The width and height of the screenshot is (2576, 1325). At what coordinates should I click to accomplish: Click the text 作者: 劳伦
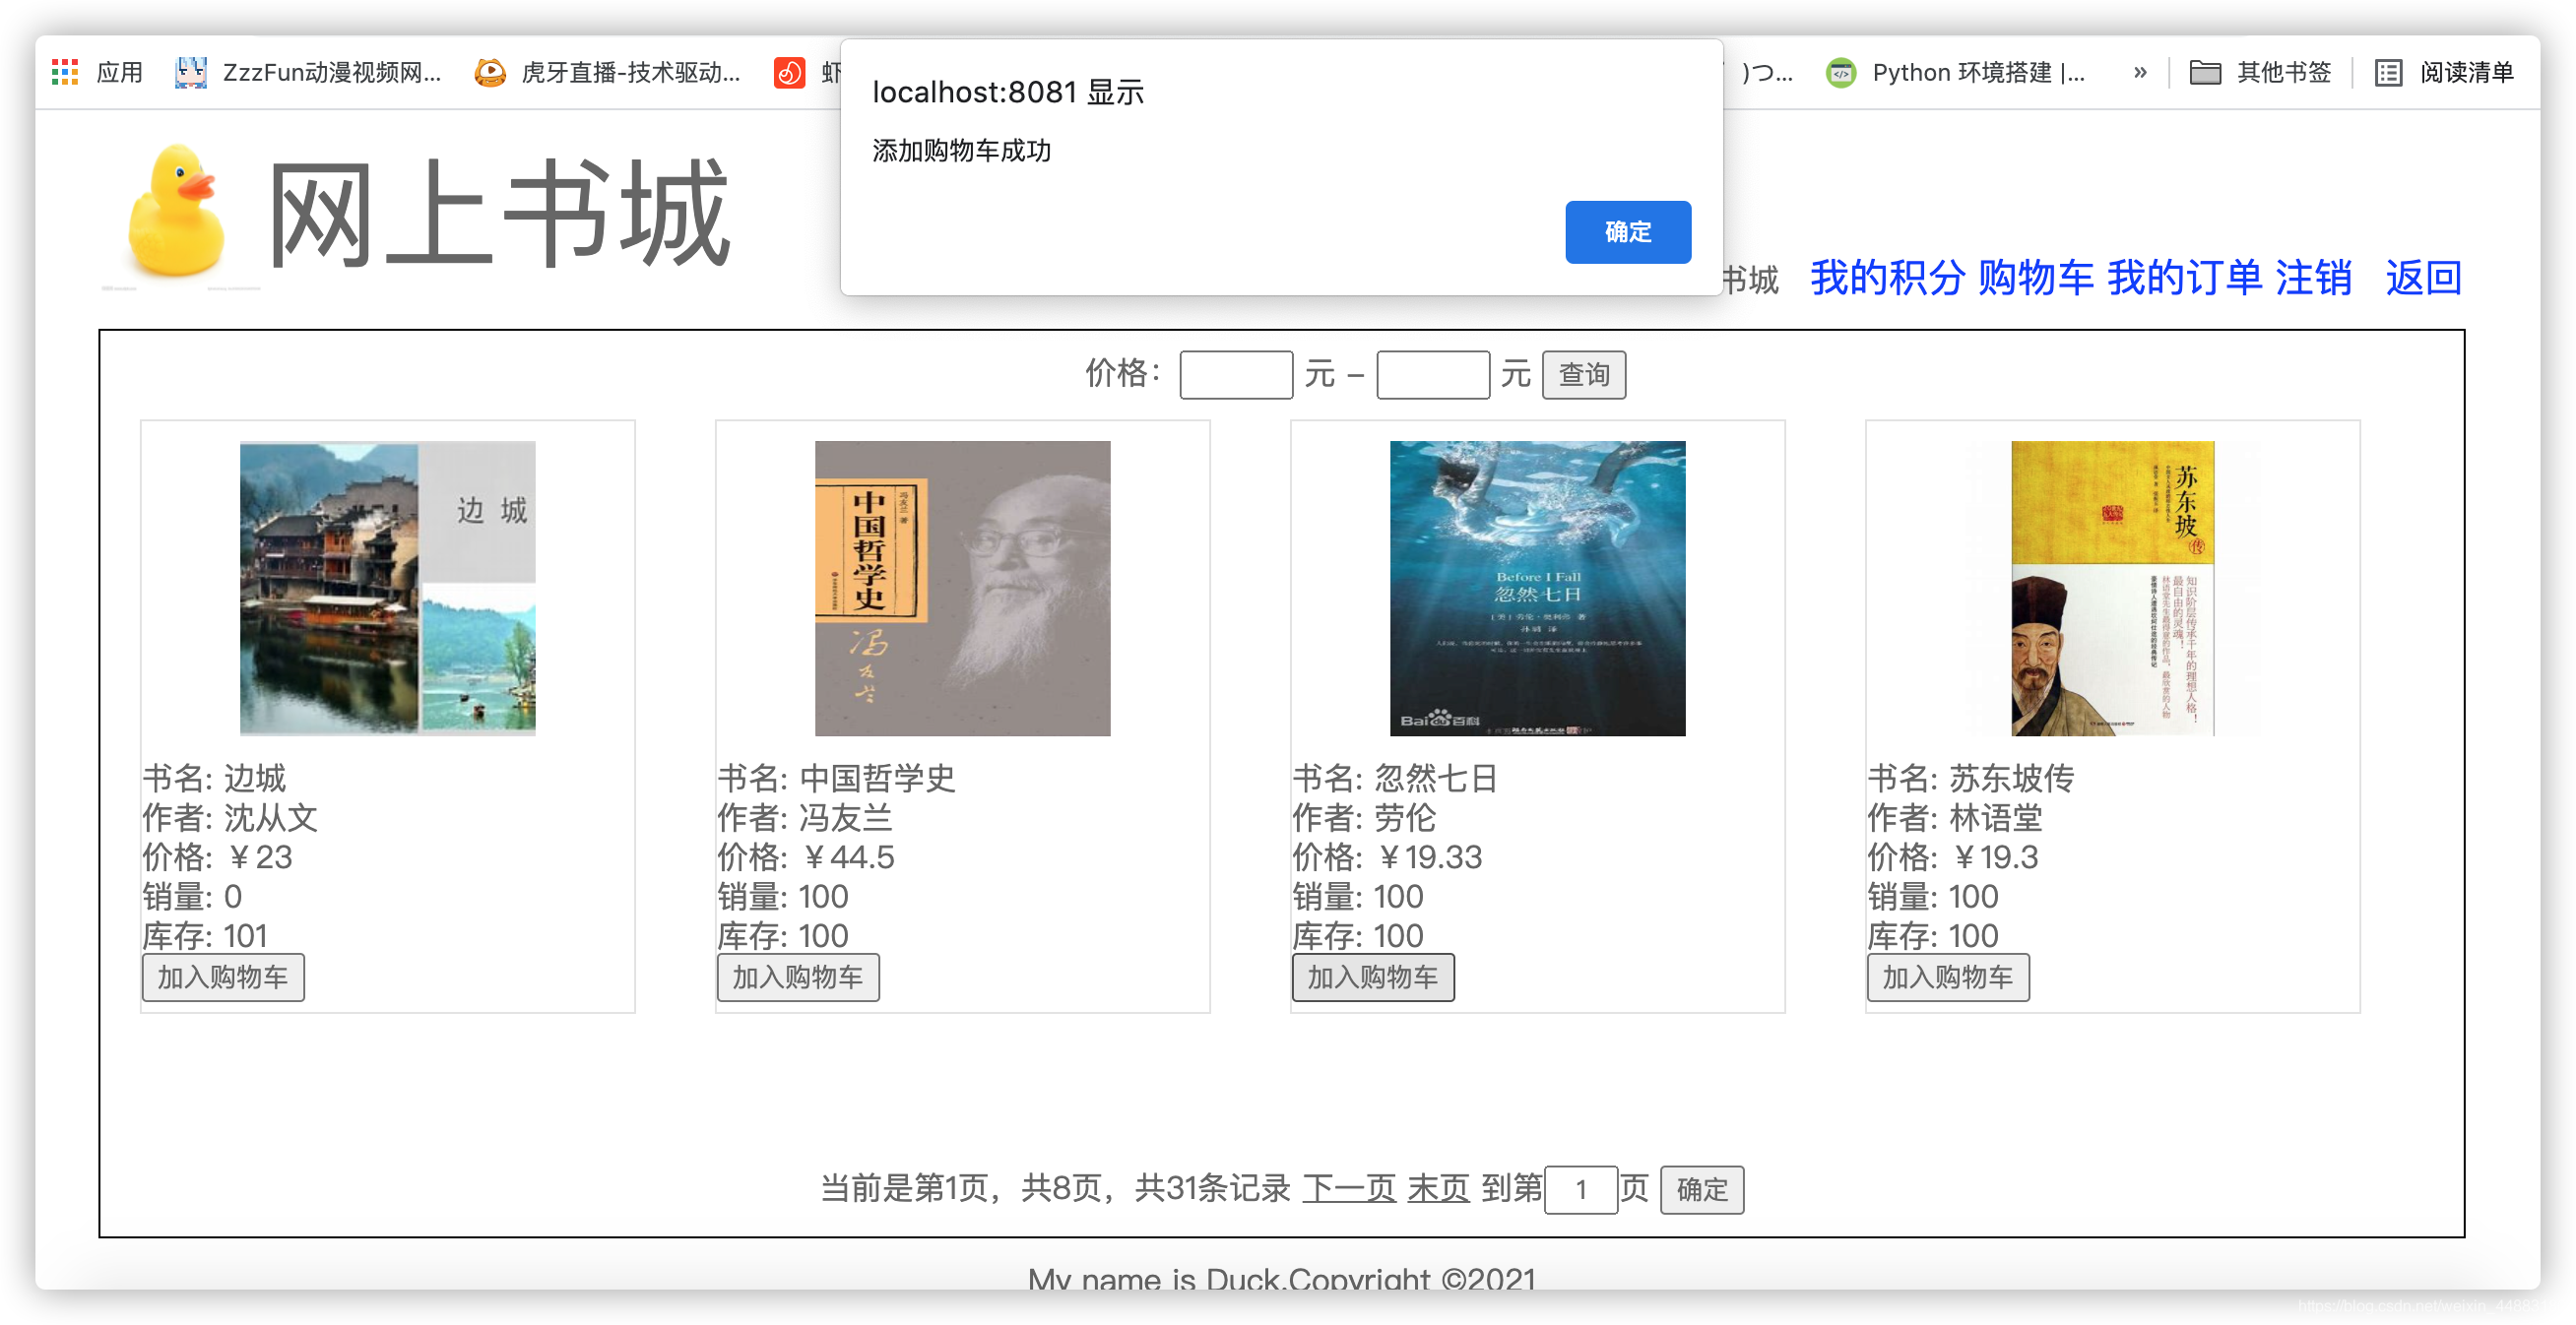click(1364, 817)
